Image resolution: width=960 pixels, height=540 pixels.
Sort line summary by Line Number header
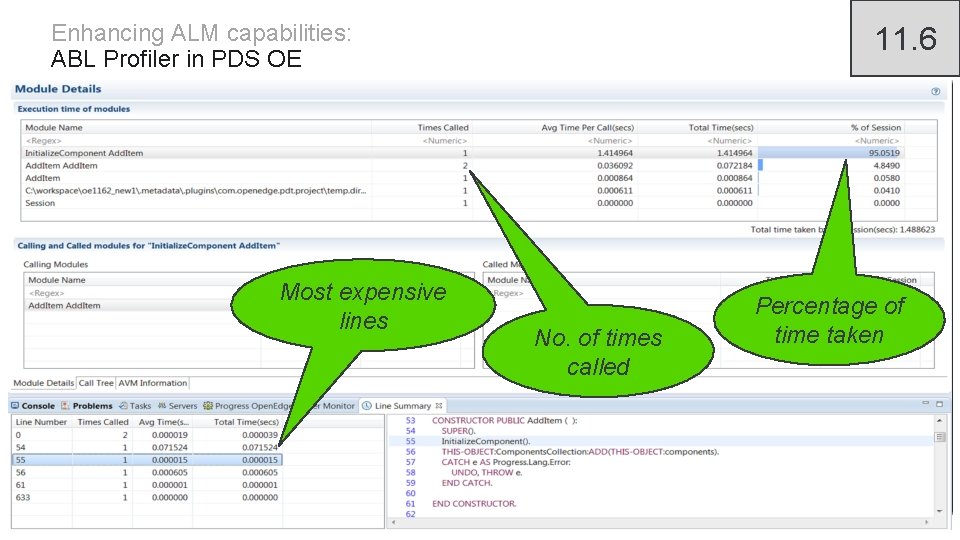click(41, 422)
